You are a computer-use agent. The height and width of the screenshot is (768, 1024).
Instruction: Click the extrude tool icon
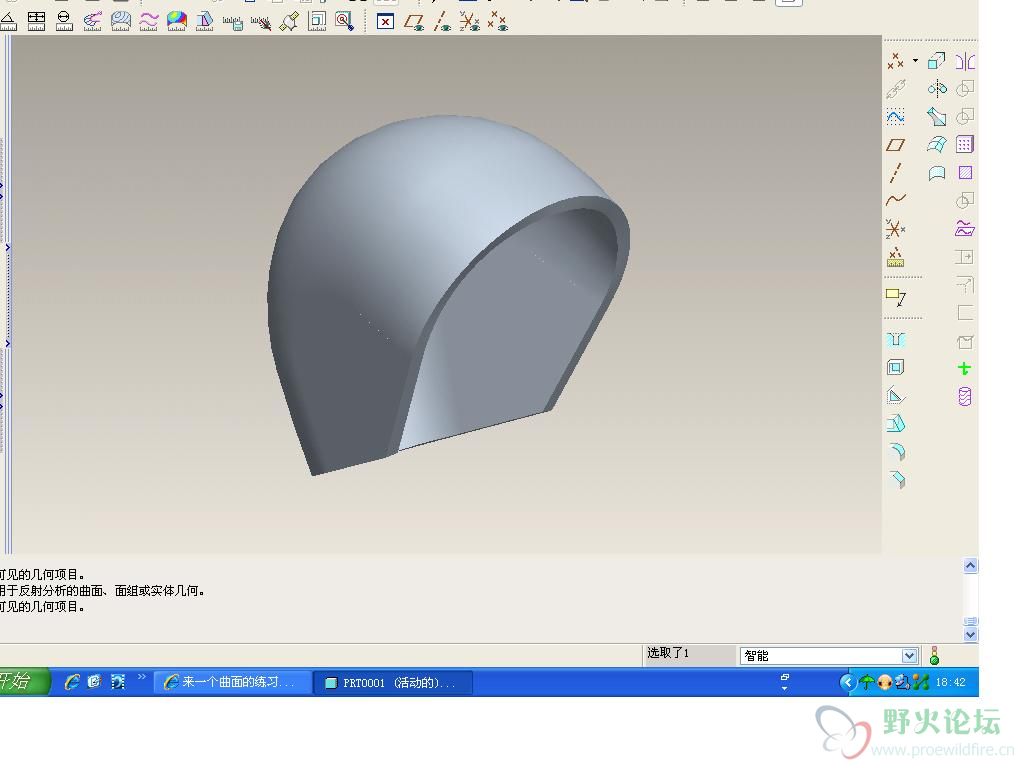936,61
